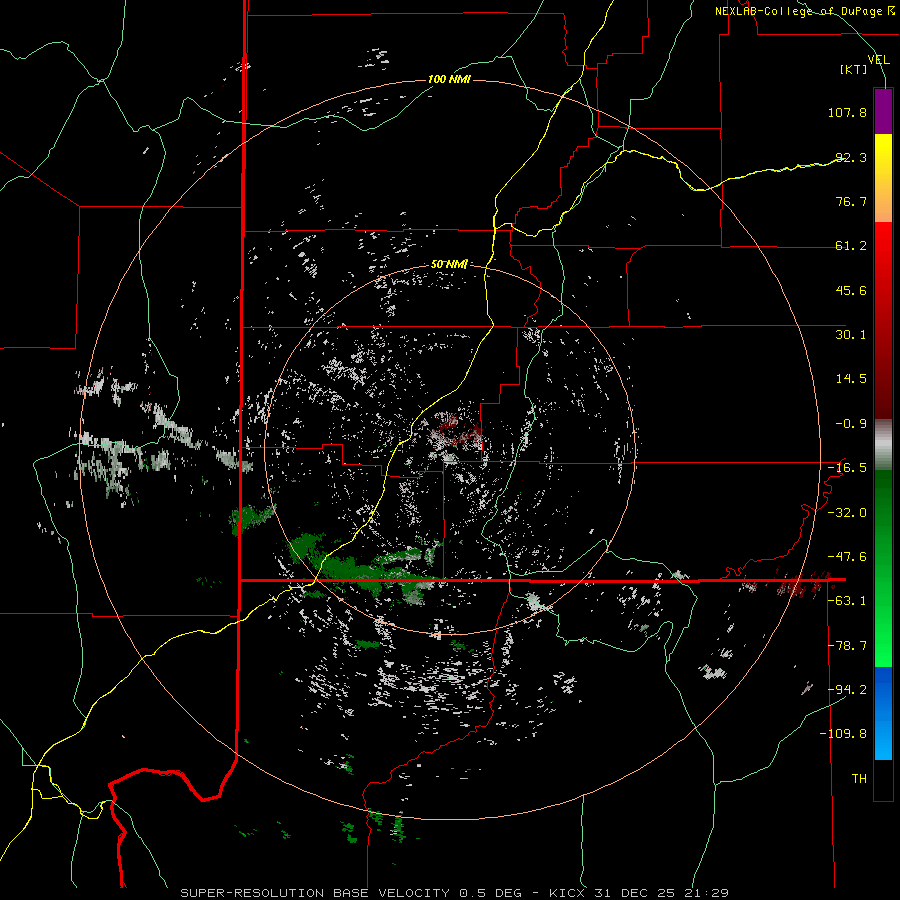Click the [KT] units label
Screen dimensions: 900x900
pyautogui.click(x=854, y=69)
